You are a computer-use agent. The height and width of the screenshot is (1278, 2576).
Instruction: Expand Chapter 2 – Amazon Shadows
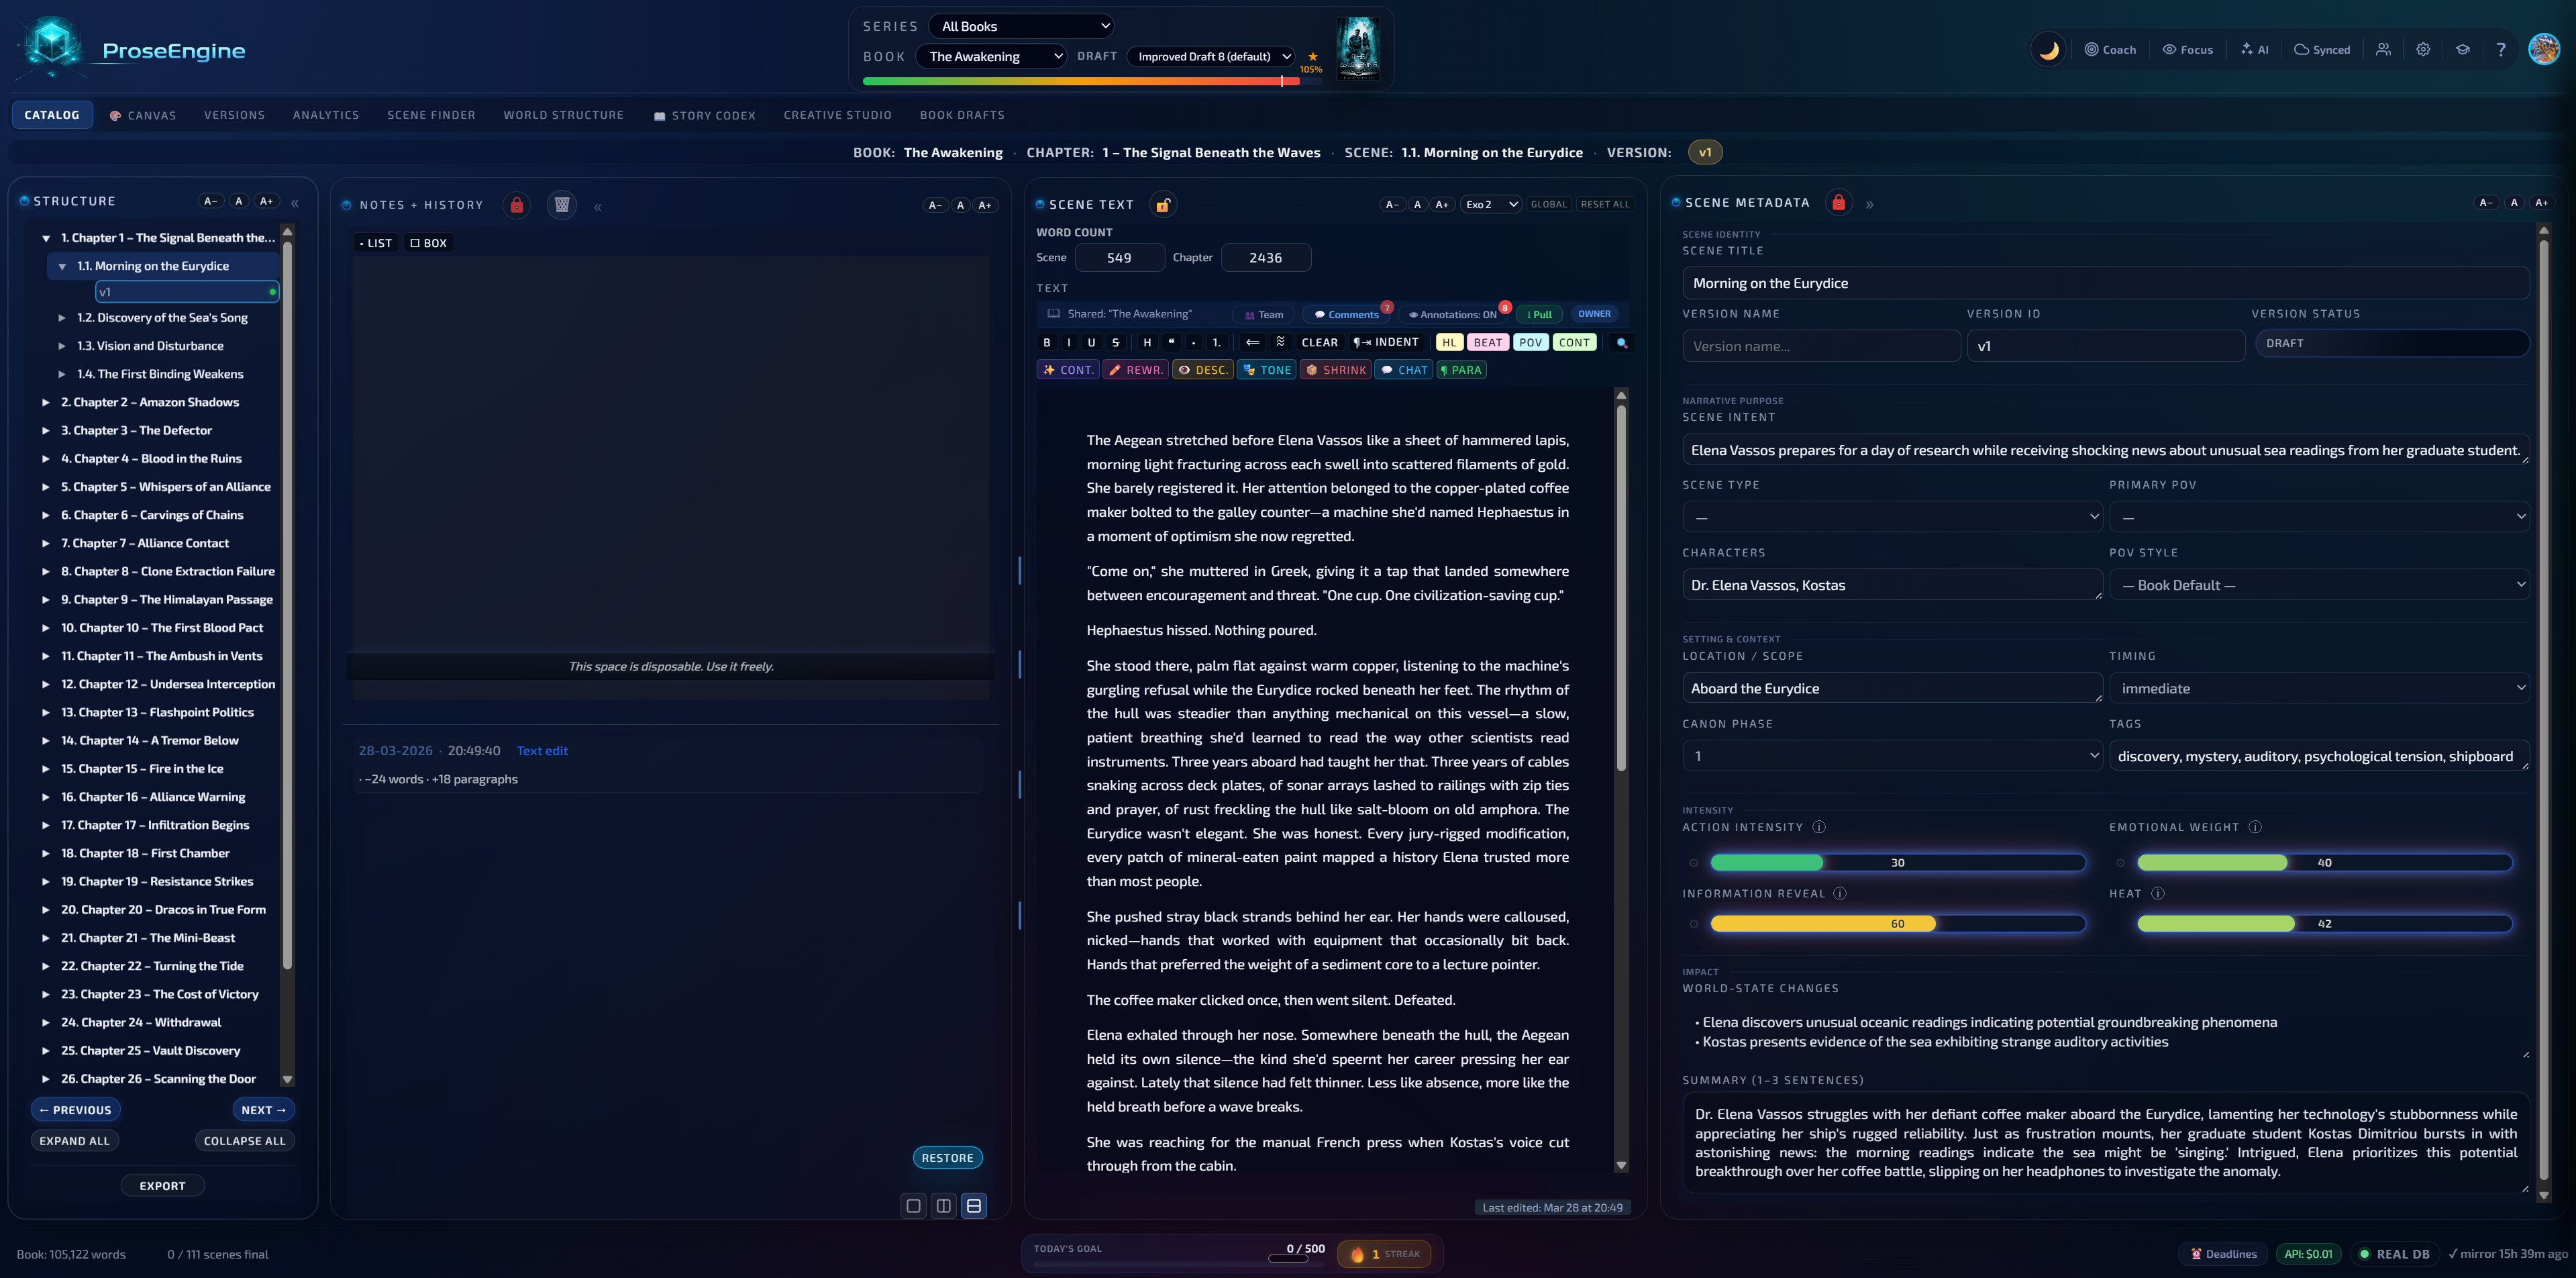(46, 402)
